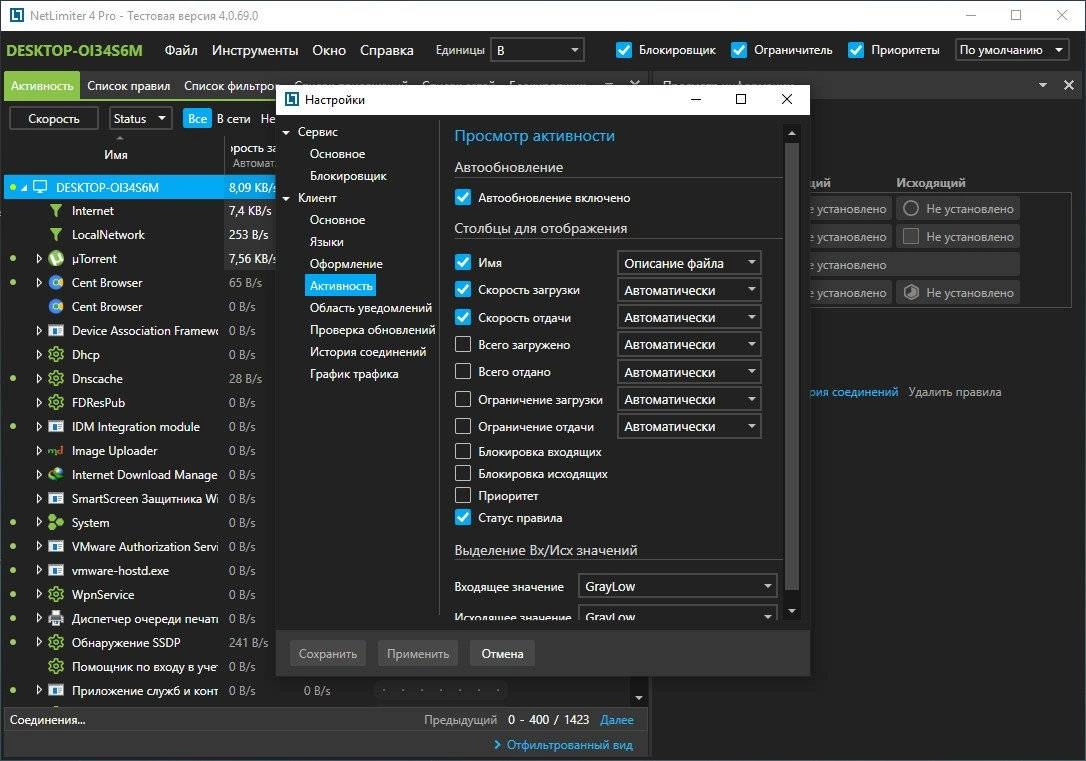The image size is (1086, 761).
Task: Click the Далее pagination link
Action: (x=616, y=719)
